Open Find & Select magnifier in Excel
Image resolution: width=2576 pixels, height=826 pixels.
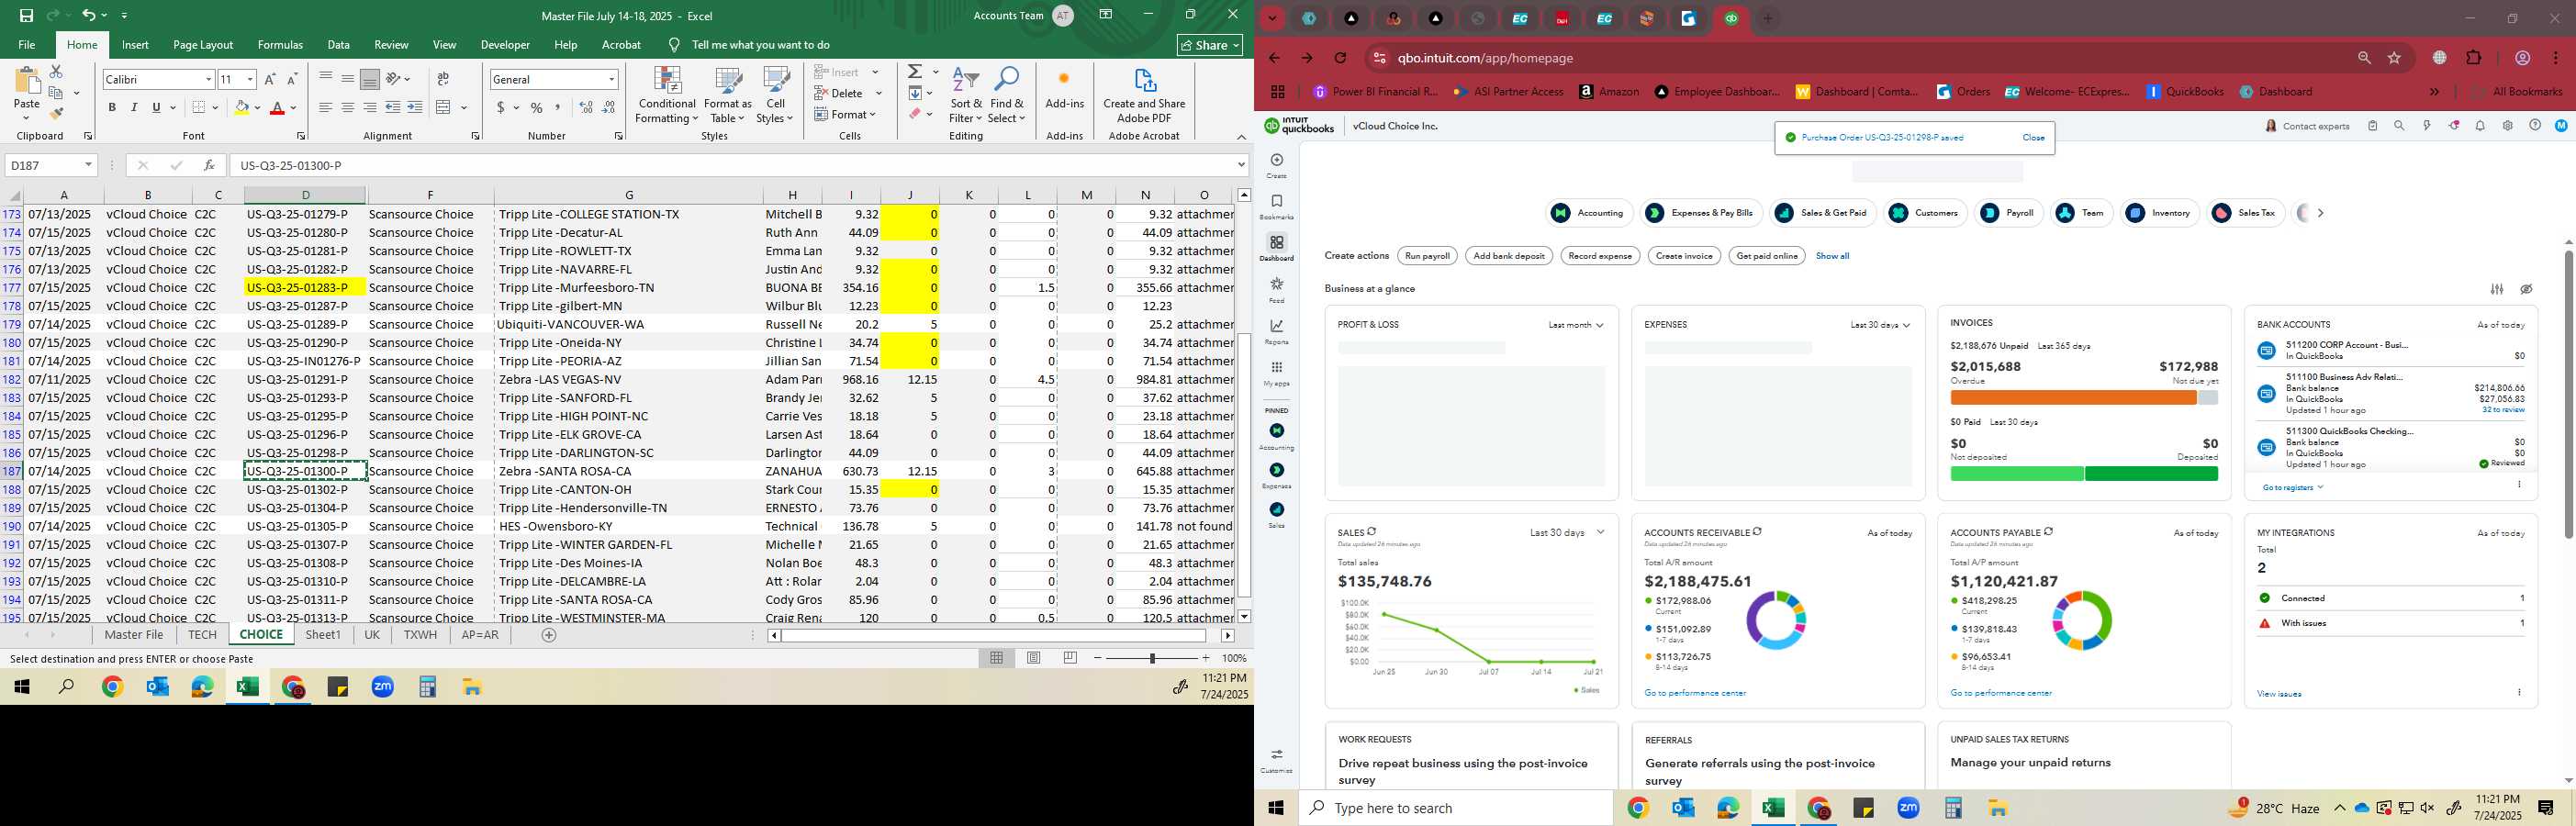click(x=1006, y=96)
